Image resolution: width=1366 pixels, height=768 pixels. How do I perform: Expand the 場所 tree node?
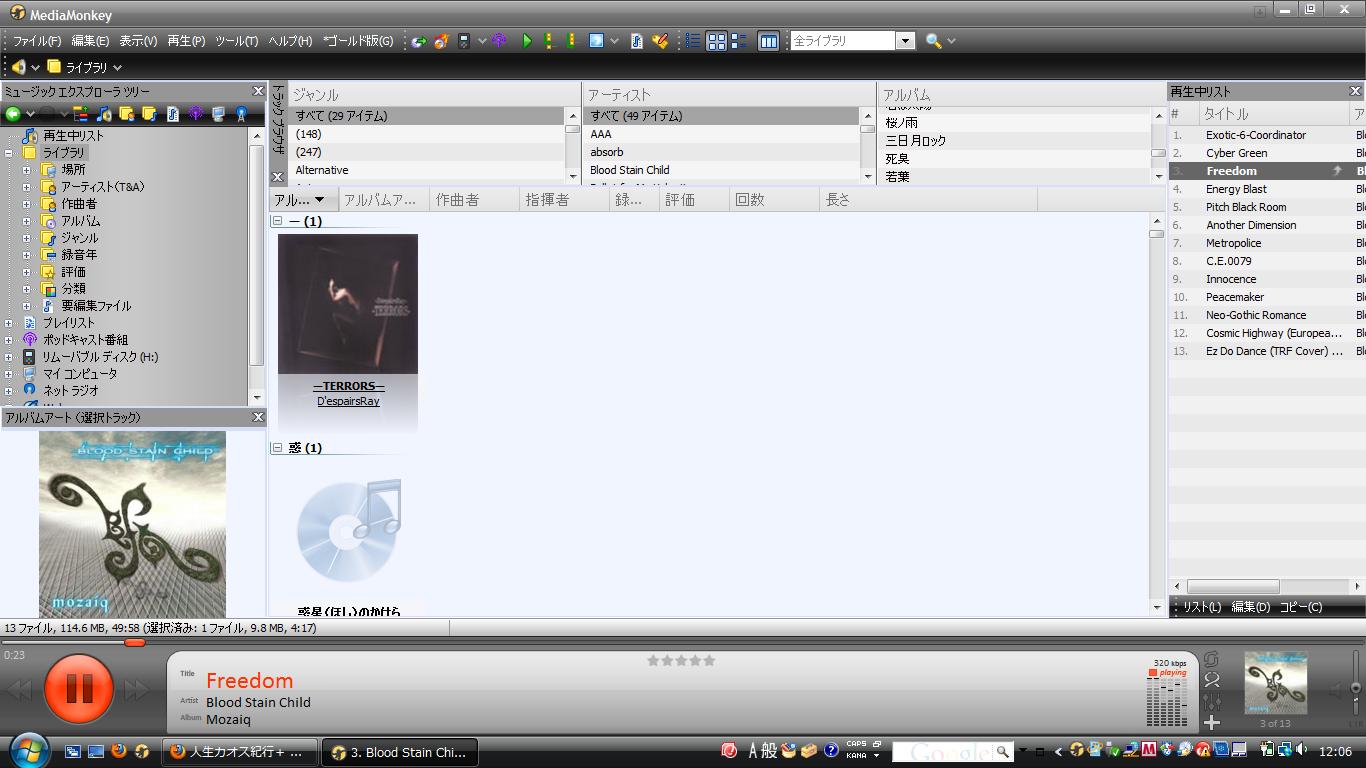point(27,170)
